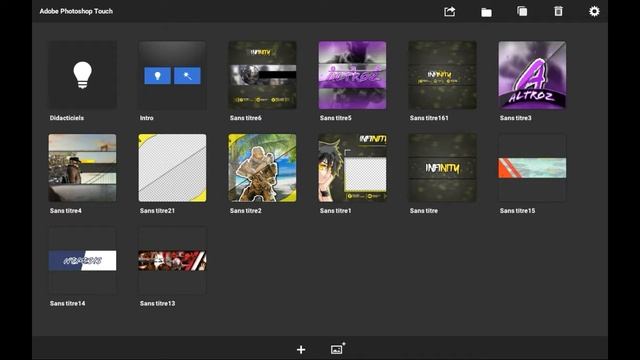Viewport: 640px width, 360px height.
Task: Click the Sans titre21 label
Action: coord(157,211)
